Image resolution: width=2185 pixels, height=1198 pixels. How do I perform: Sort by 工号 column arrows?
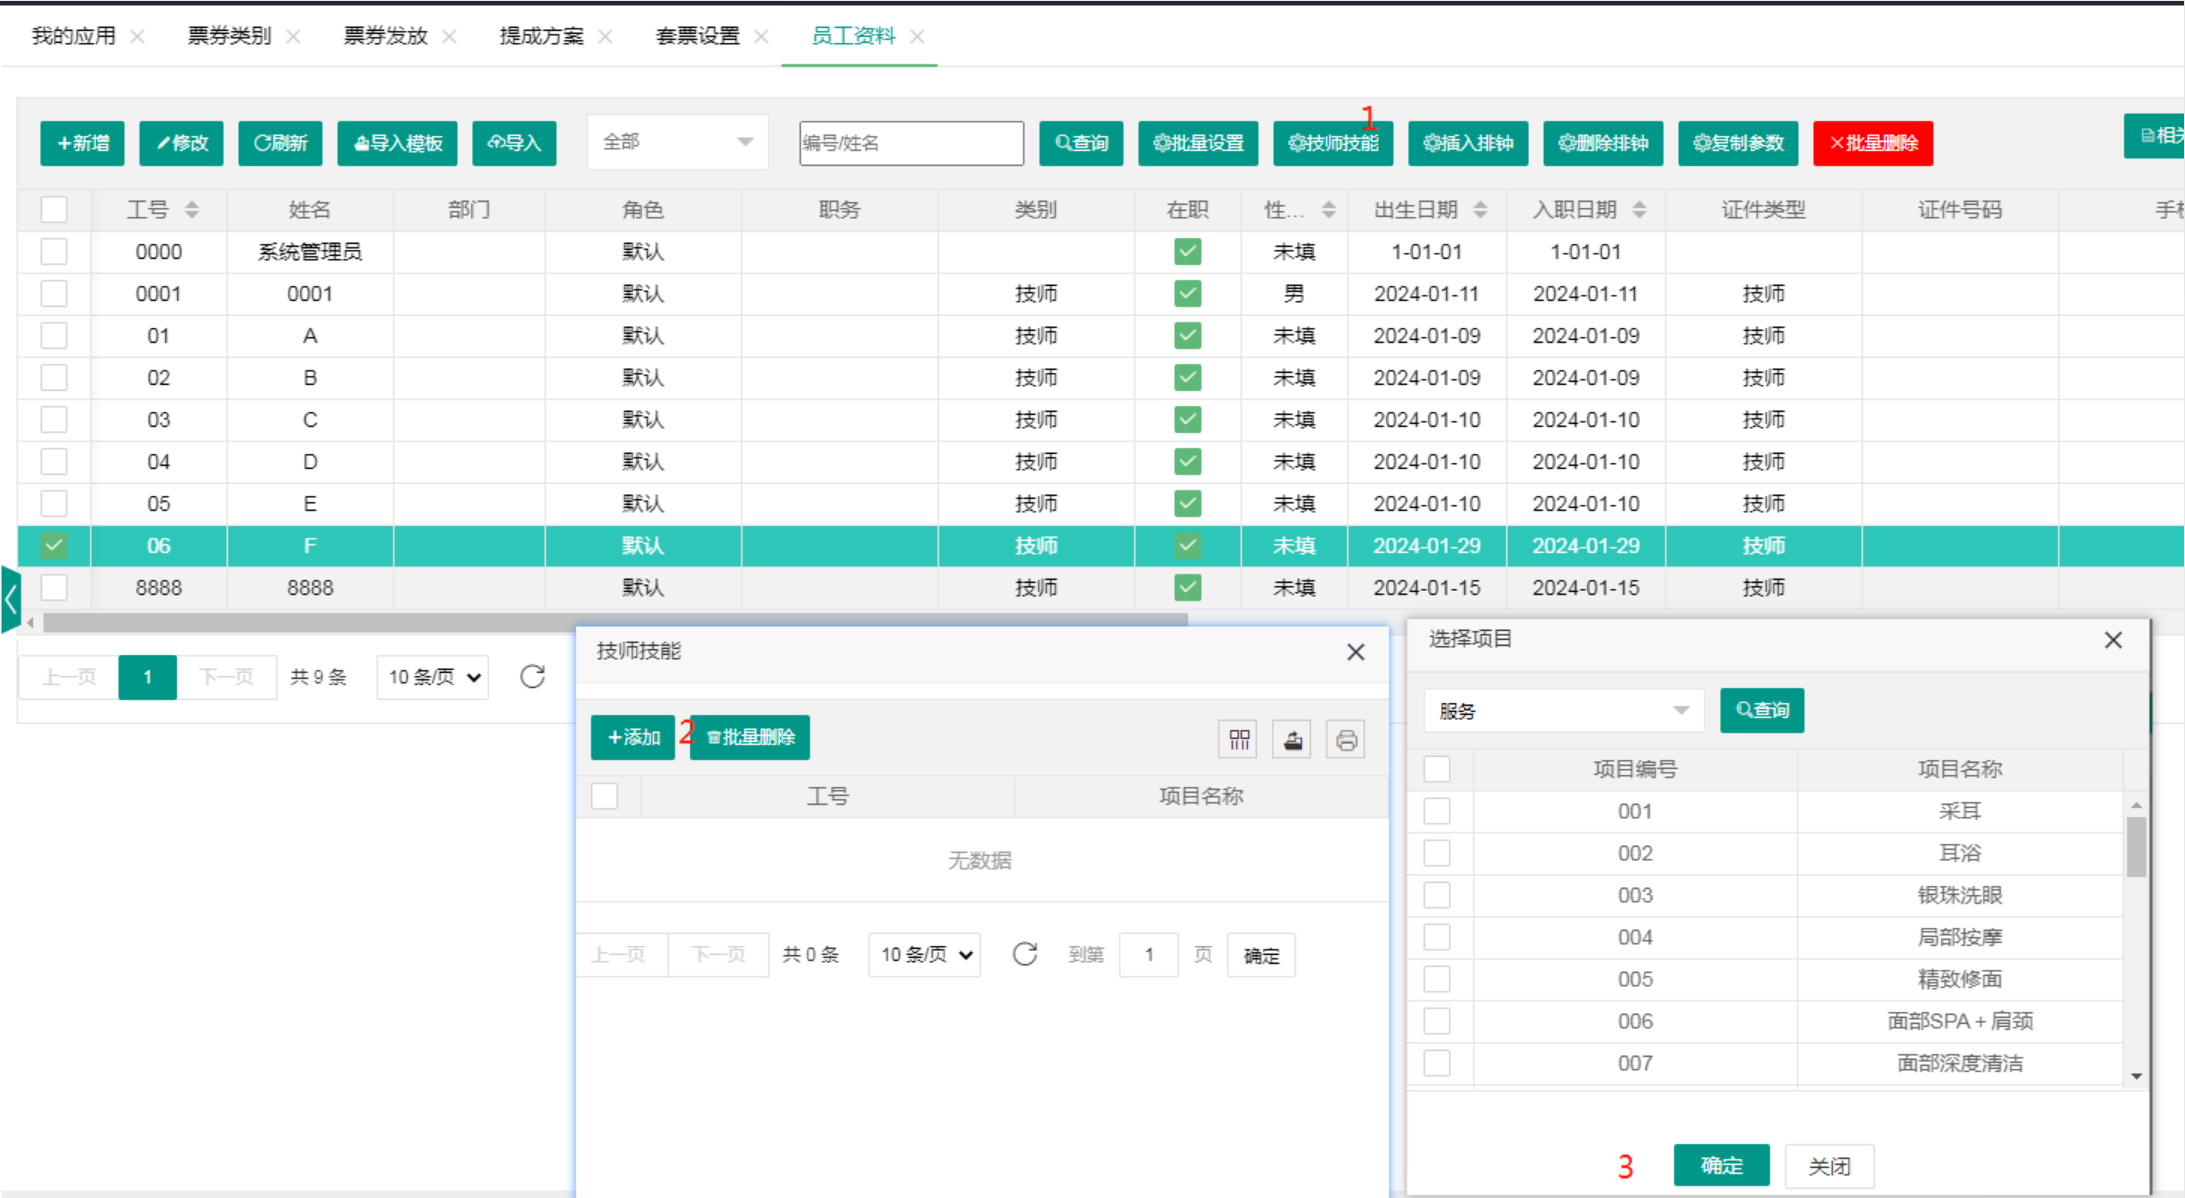[x=192, y=210]
